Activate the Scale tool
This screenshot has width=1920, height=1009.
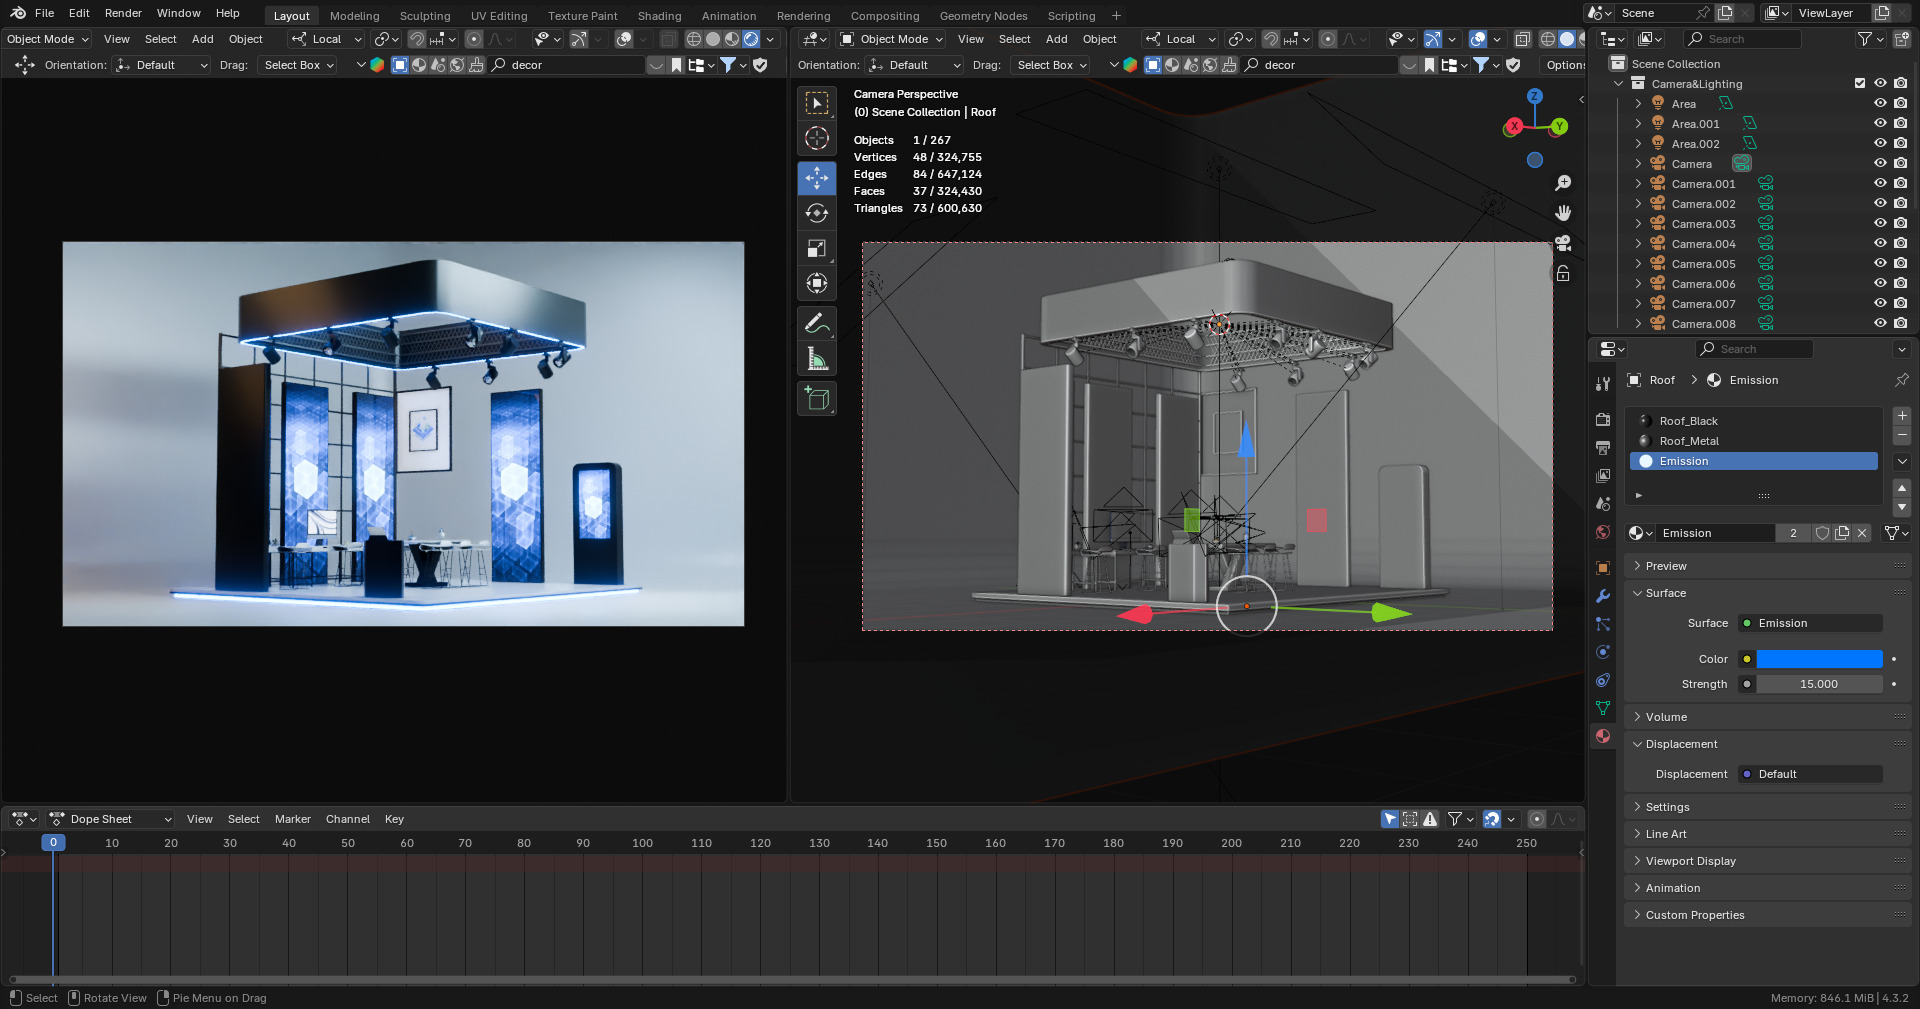[817, 248]
